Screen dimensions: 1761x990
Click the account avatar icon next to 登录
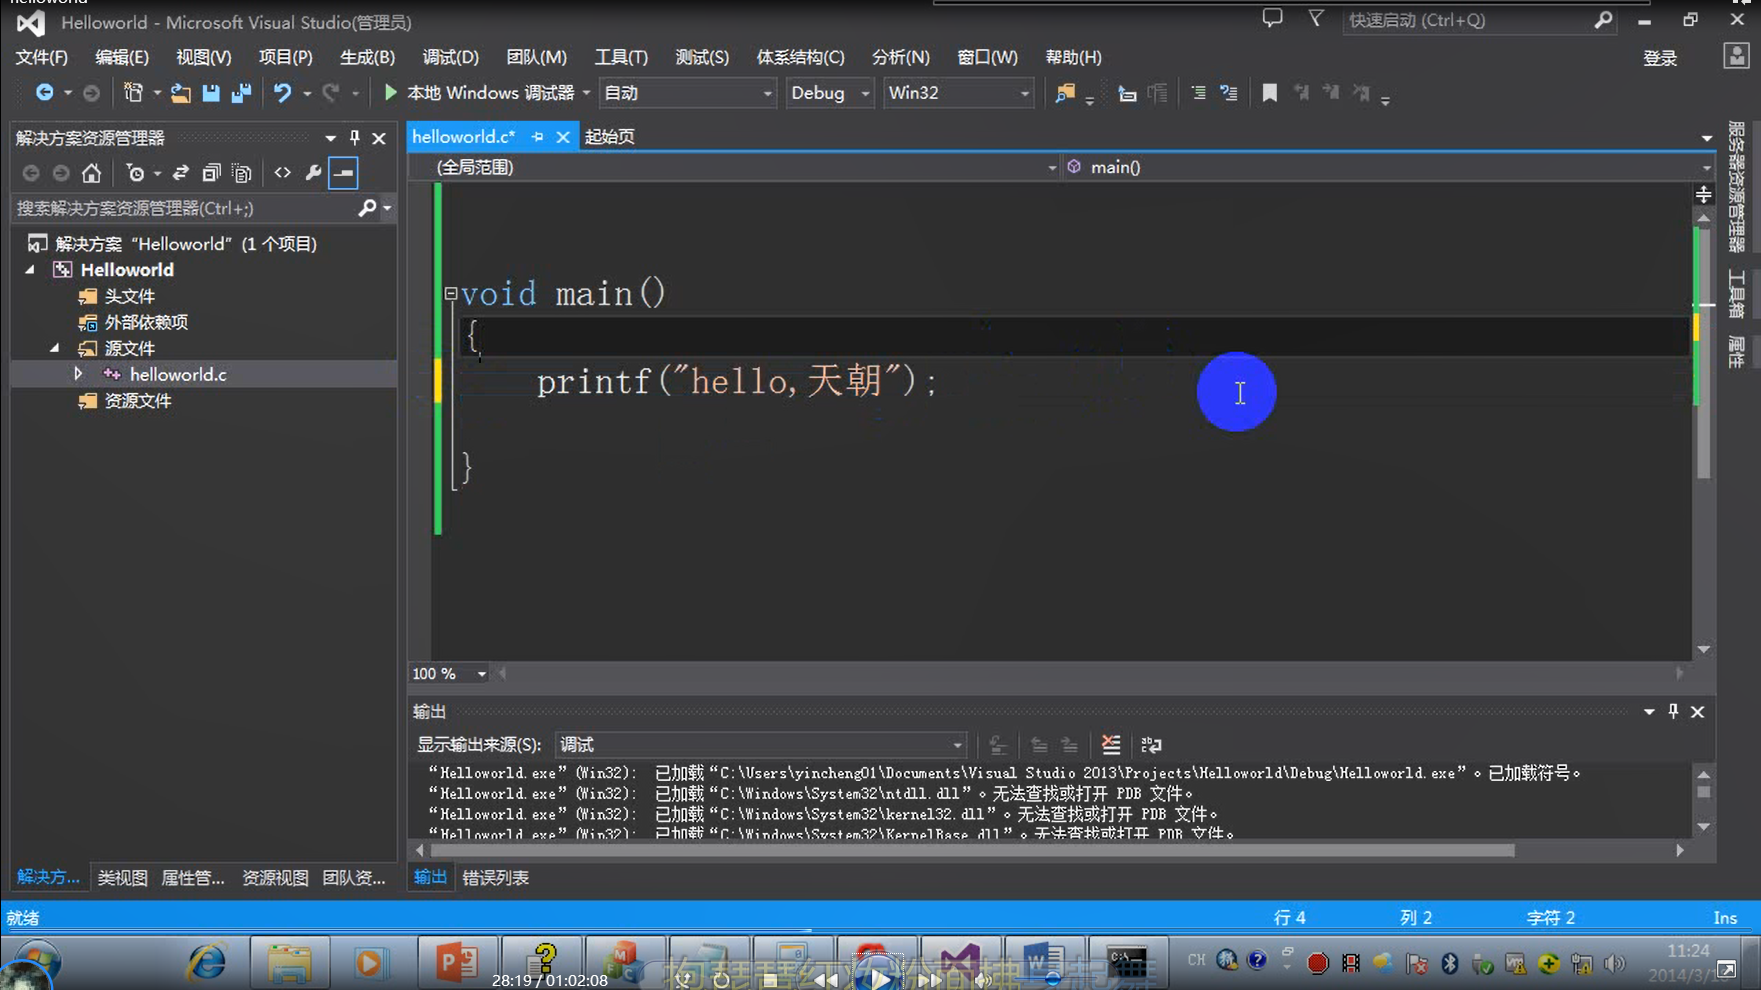(1736, 57)
